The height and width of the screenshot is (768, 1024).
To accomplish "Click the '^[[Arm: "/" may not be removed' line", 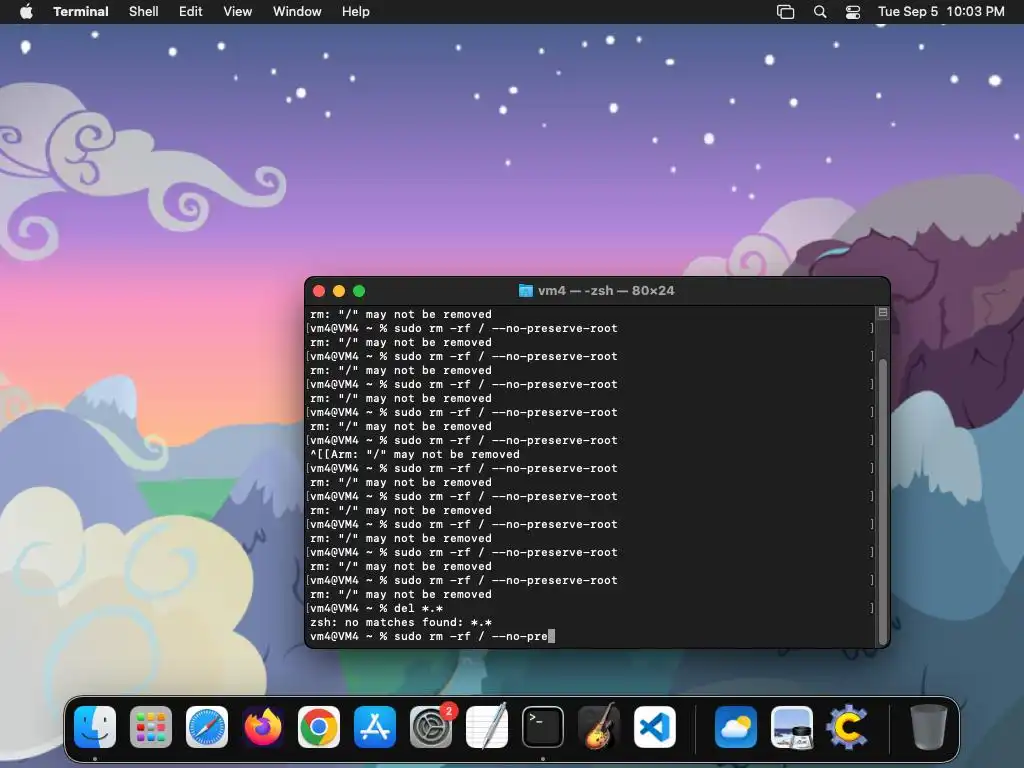I will pyautogui.click(x=415, y=455).
